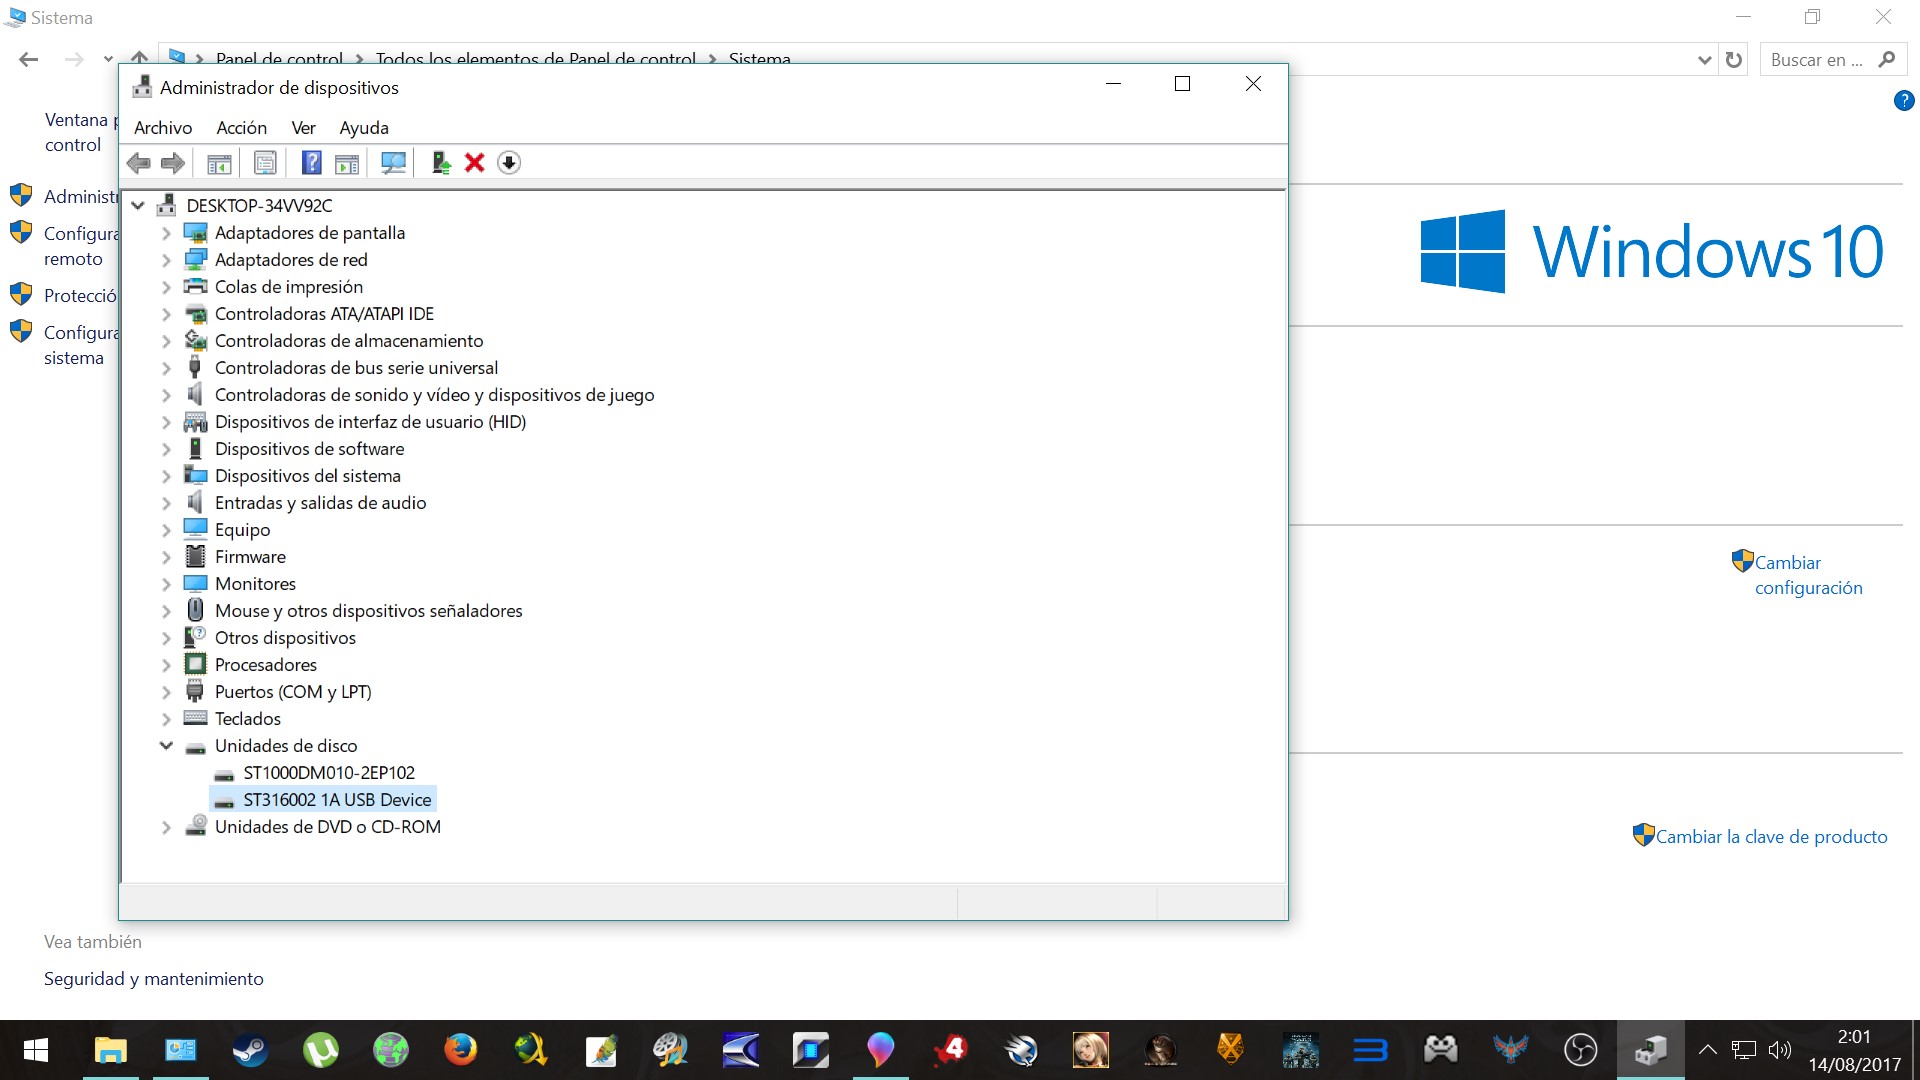The width and height of the screenshot is (1920, 1080).
Task: Click the red X uninstall device icon
Action: 475,163
